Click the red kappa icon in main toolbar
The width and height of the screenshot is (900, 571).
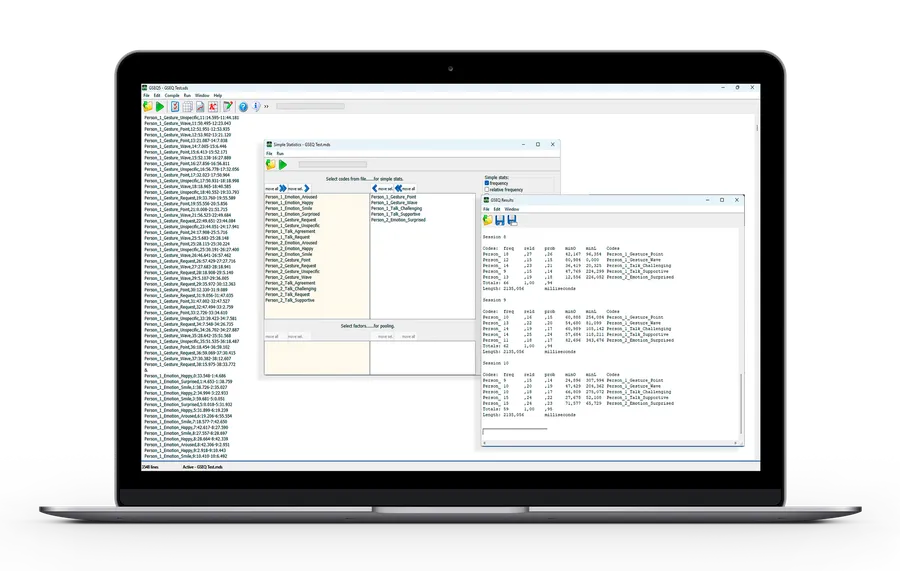(213, 107)
